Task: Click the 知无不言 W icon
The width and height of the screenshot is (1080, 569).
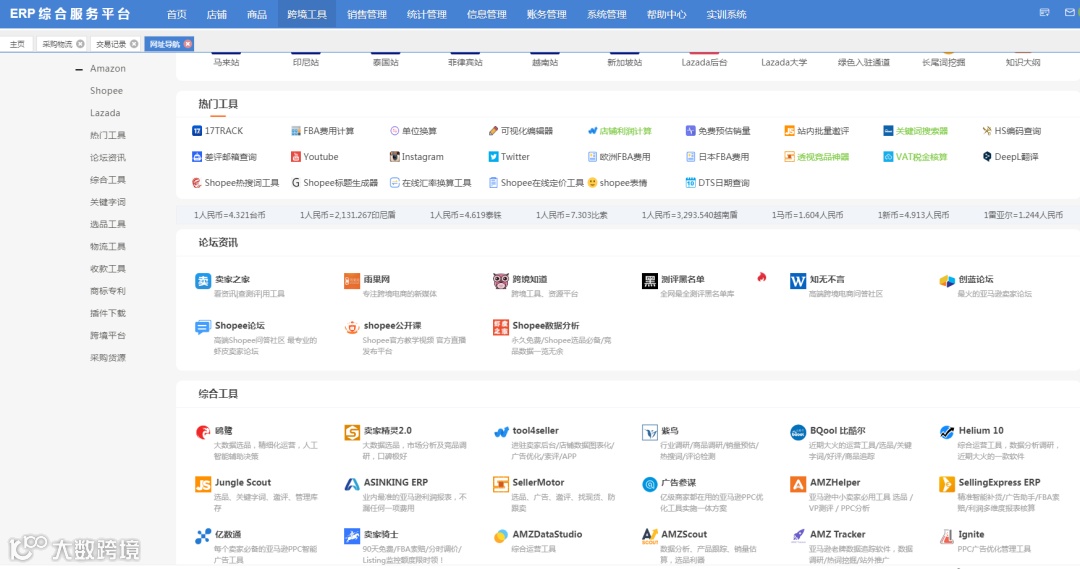Action: 798,280
